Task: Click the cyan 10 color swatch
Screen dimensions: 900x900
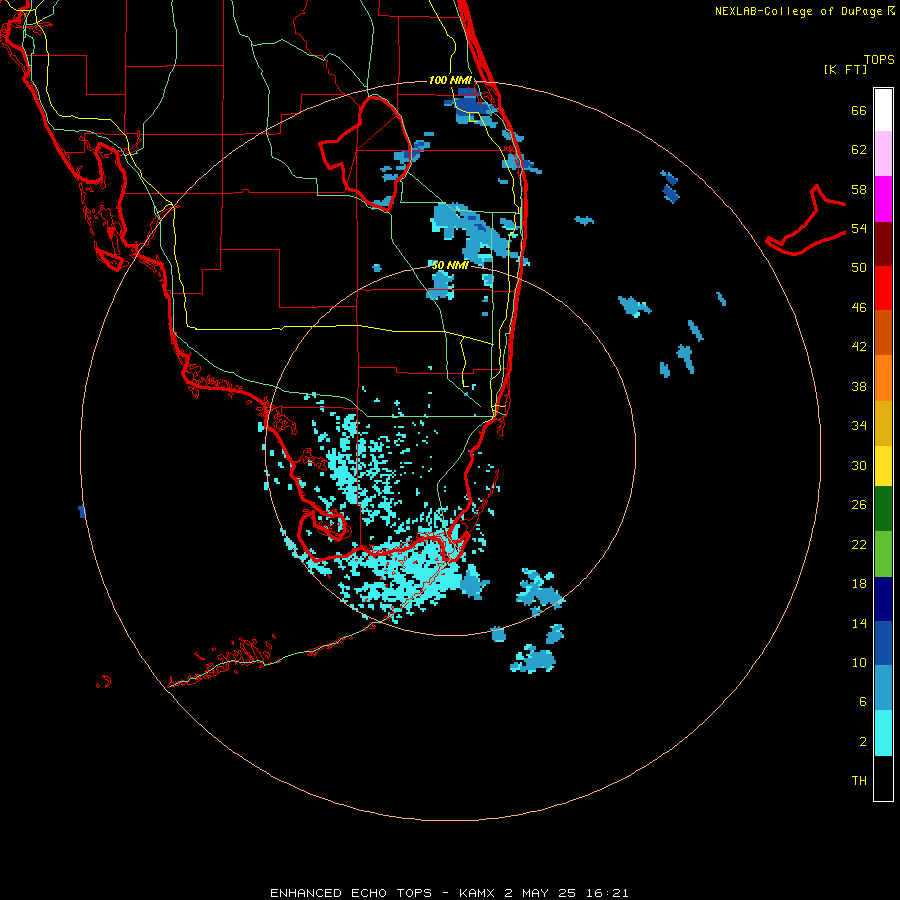Action: click(883, 733)
